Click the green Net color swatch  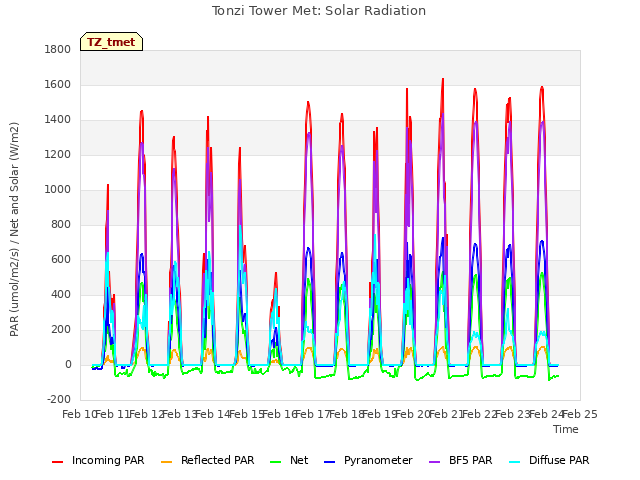pos(276,462)
